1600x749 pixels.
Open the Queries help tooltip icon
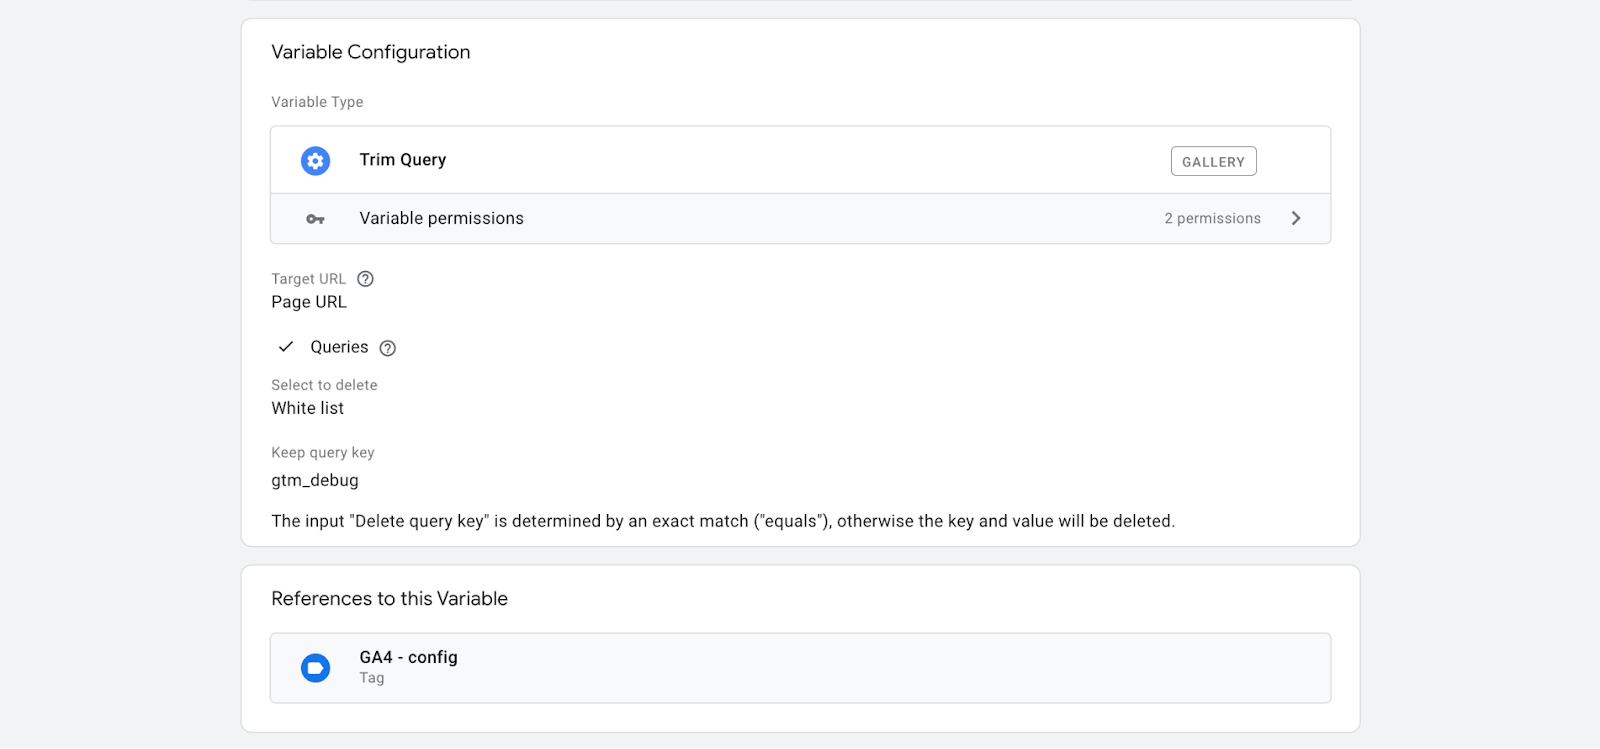coord(386,347)
